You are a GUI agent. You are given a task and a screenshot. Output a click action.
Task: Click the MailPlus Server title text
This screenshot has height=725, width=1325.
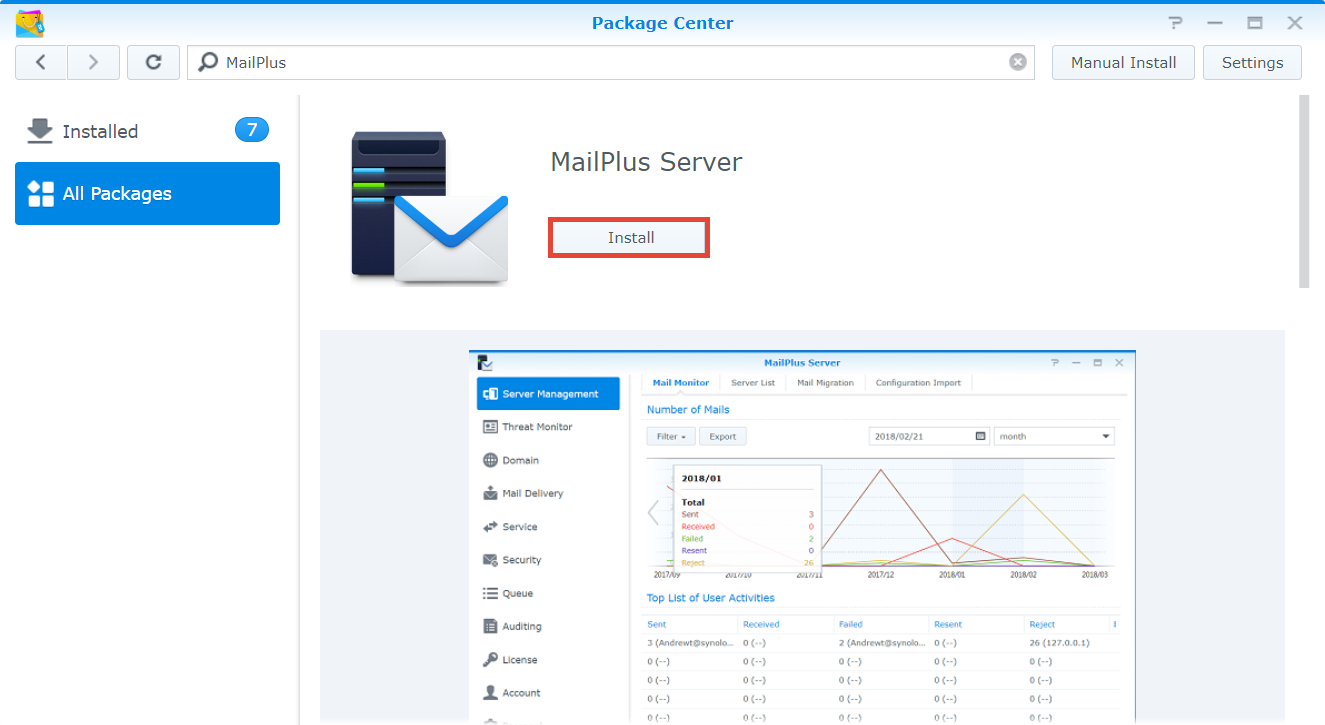pyautogui.click(x=646, y=162)
